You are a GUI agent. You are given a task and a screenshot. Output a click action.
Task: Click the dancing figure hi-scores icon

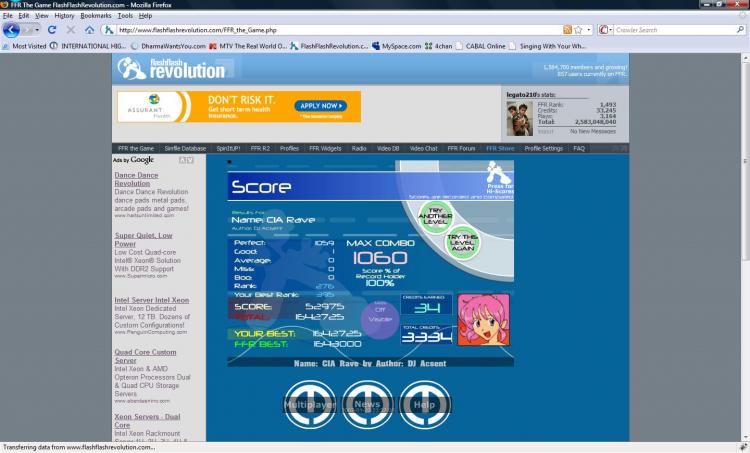[499, 173]
